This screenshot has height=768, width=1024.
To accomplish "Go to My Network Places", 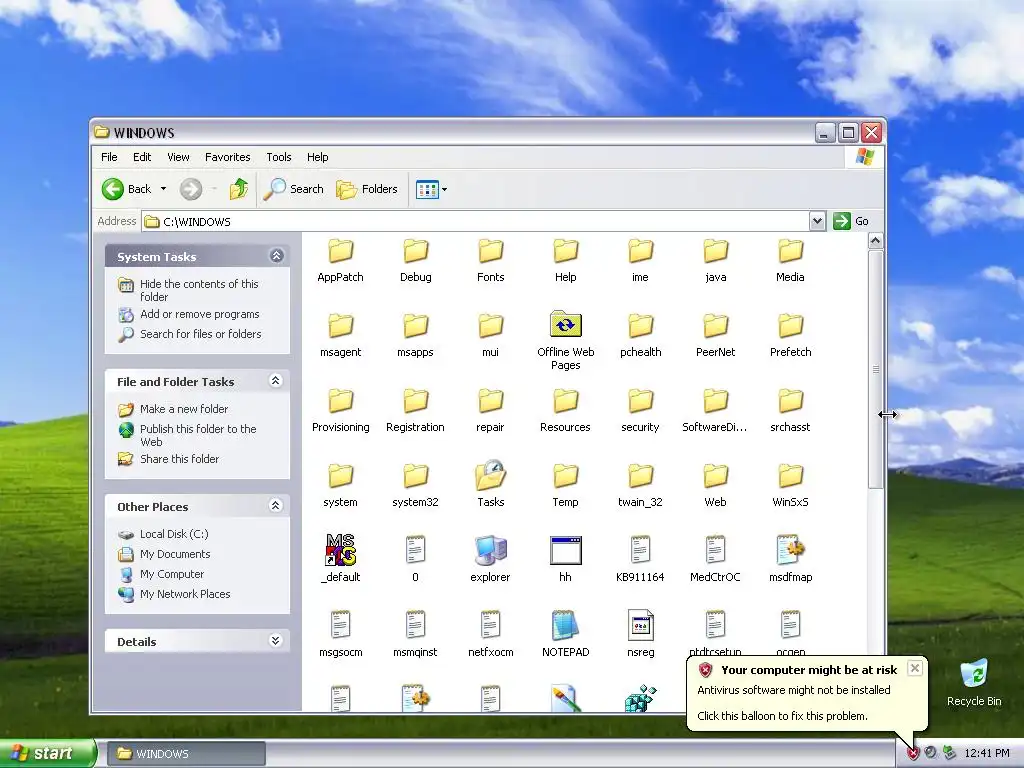I will (x=185, y=594).
